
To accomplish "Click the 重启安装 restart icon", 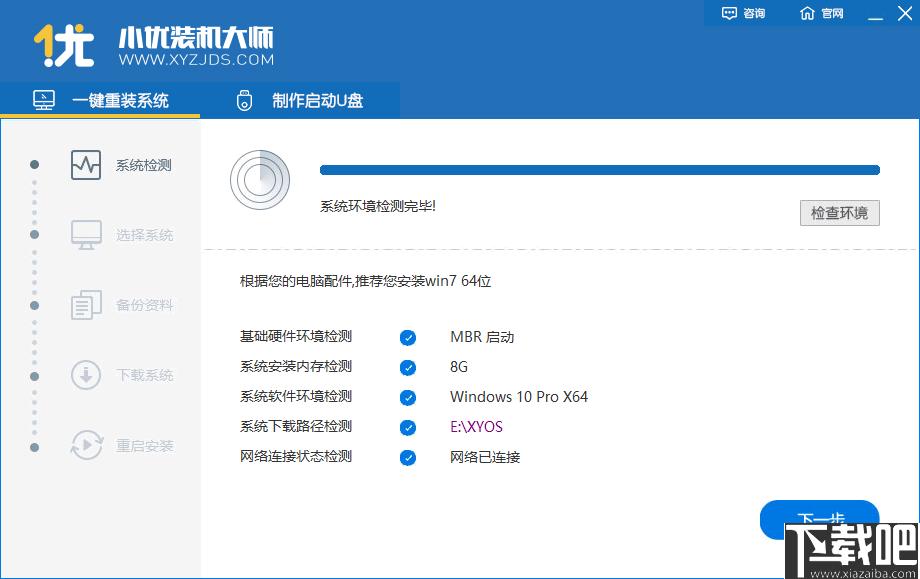I will (86, 445).
